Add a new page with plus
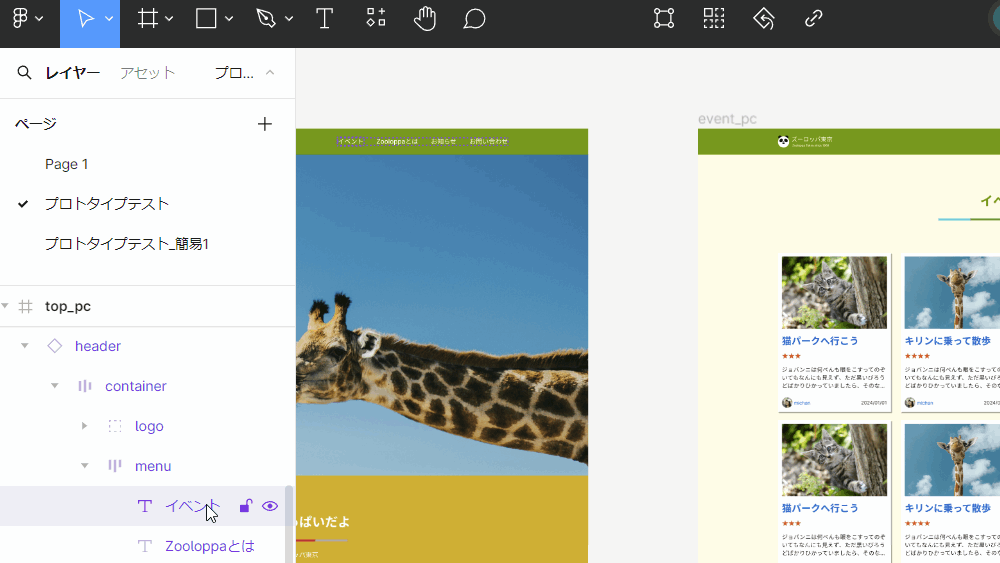 (x=265, y=124)
